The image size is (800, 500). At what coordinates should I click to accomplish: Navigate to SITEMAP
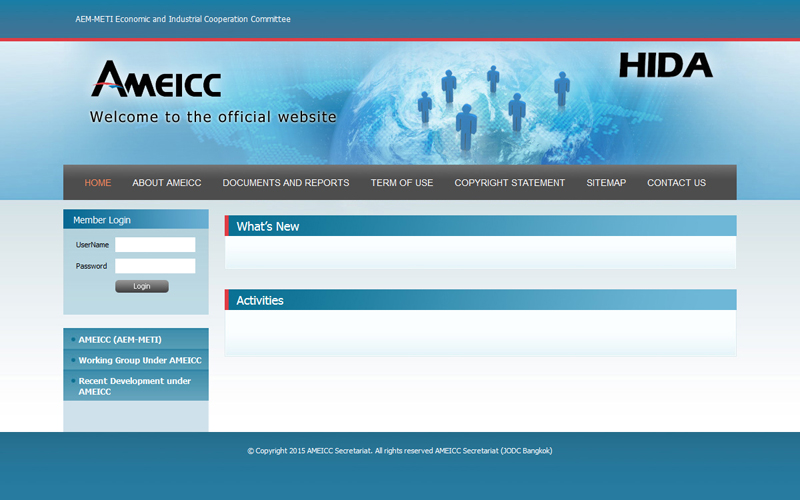tap(606, 183)
